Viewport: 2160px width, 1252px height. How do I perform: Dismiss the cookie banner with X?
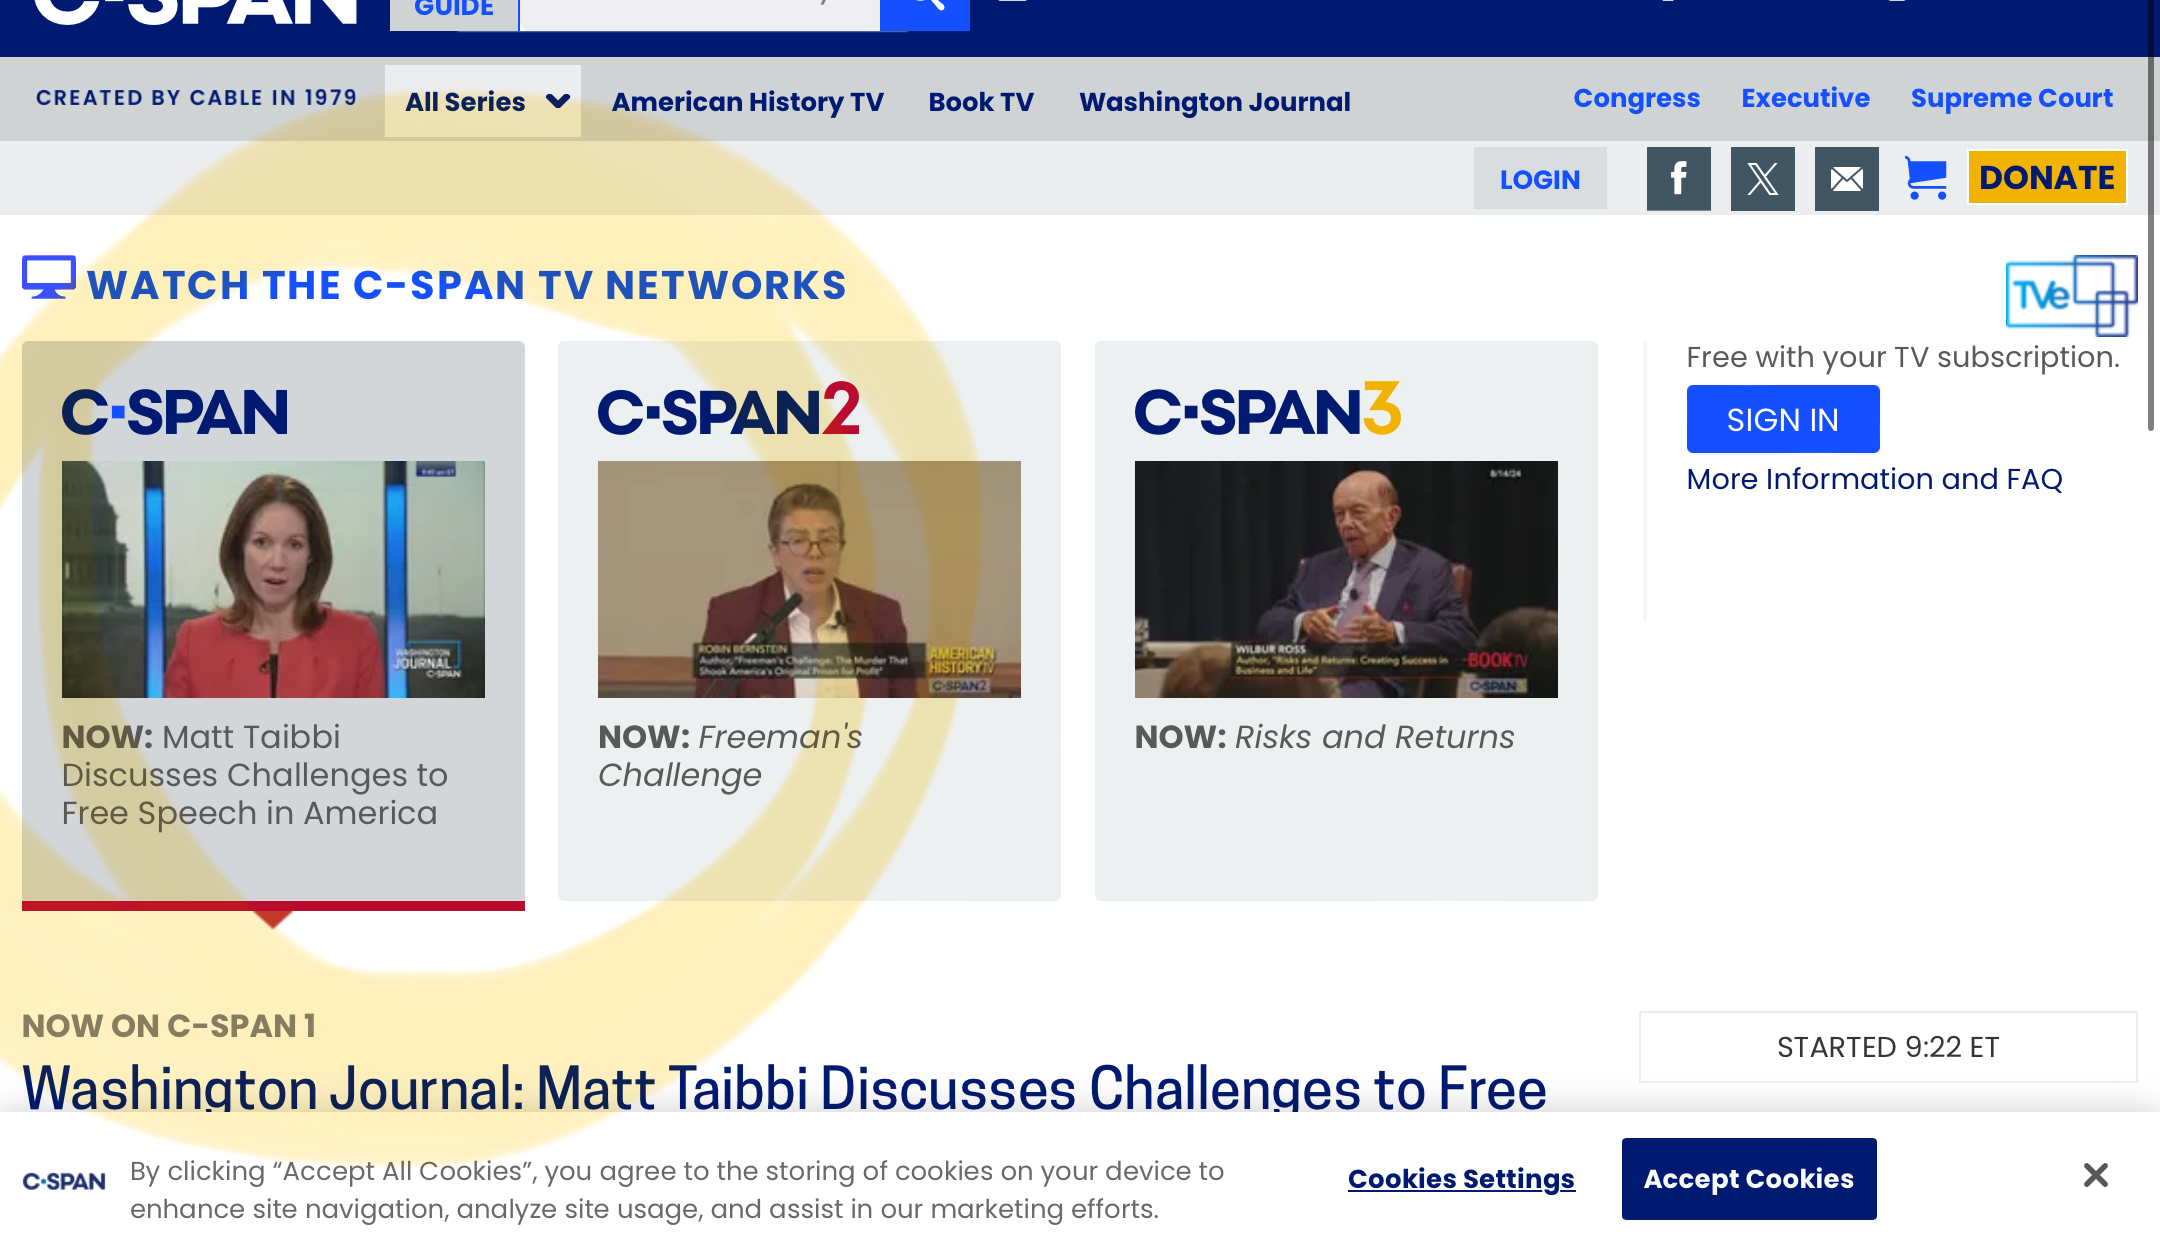click(x=2096, y=1175)
